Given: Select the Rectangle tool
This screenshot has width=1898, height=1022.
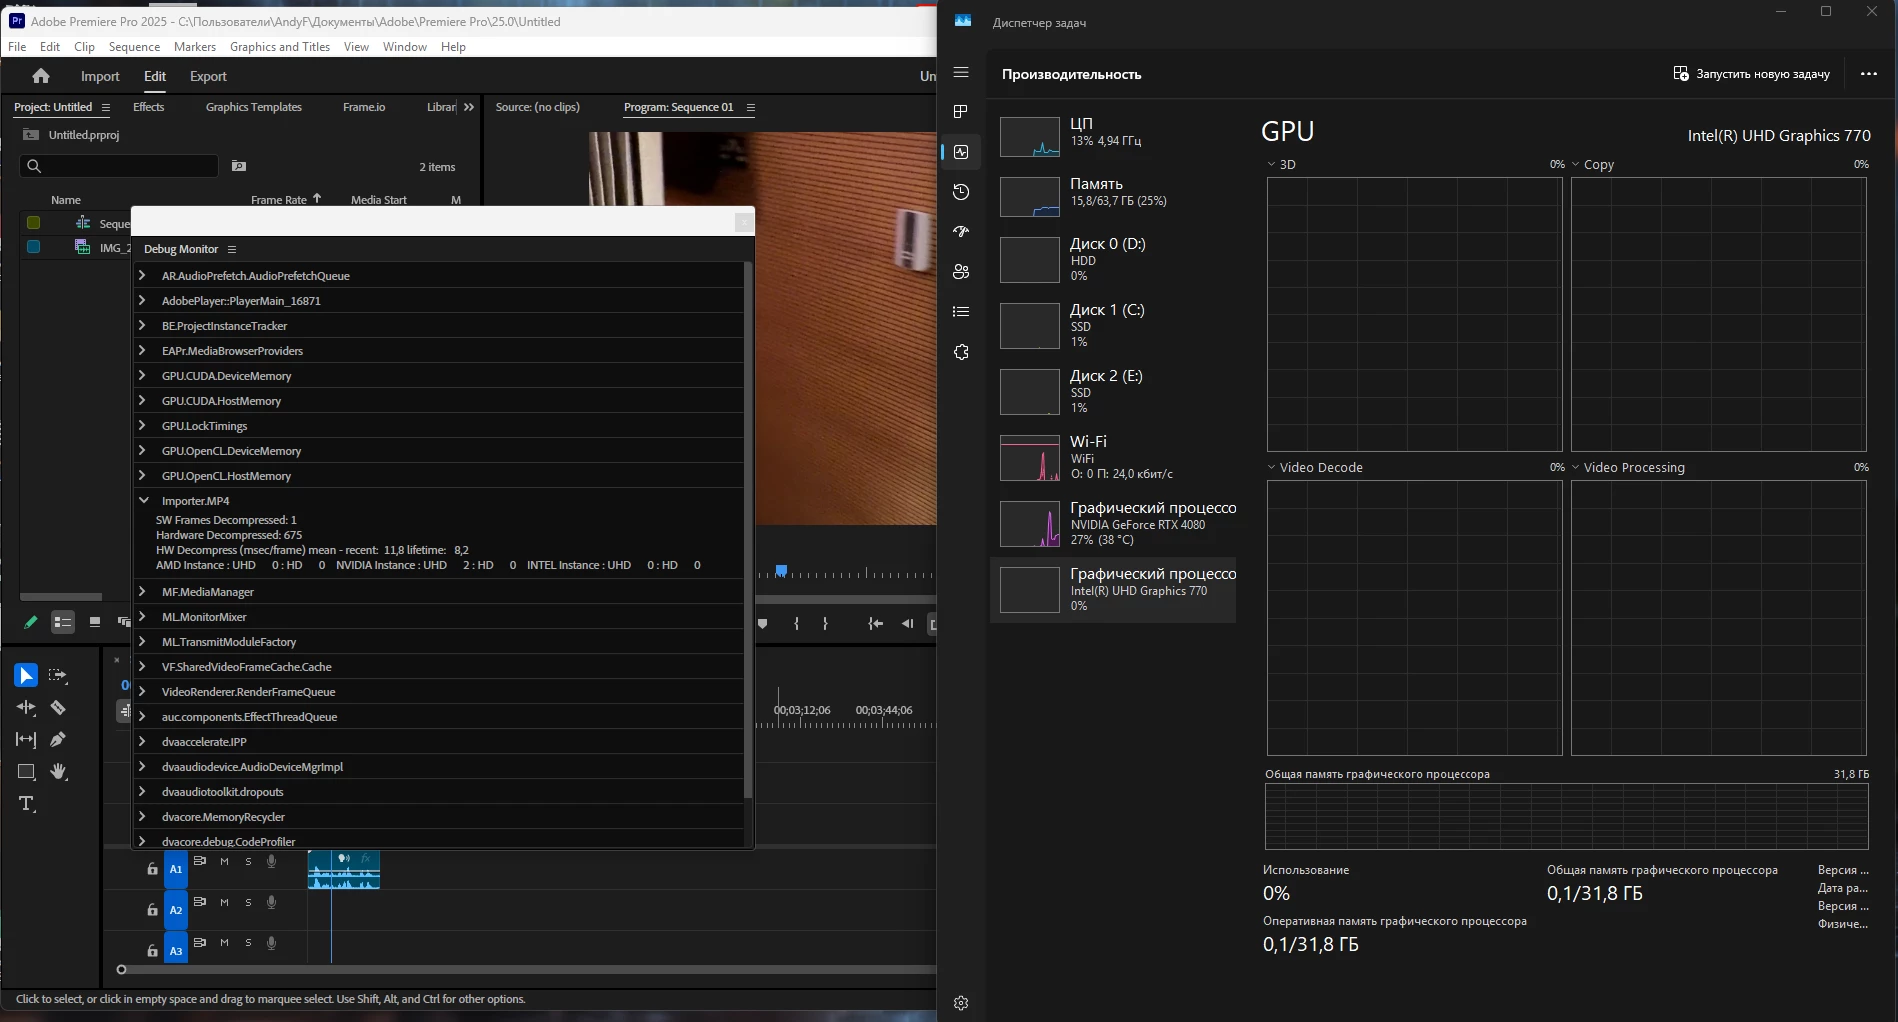Looking at the screenshot, I should pos(26,772).
